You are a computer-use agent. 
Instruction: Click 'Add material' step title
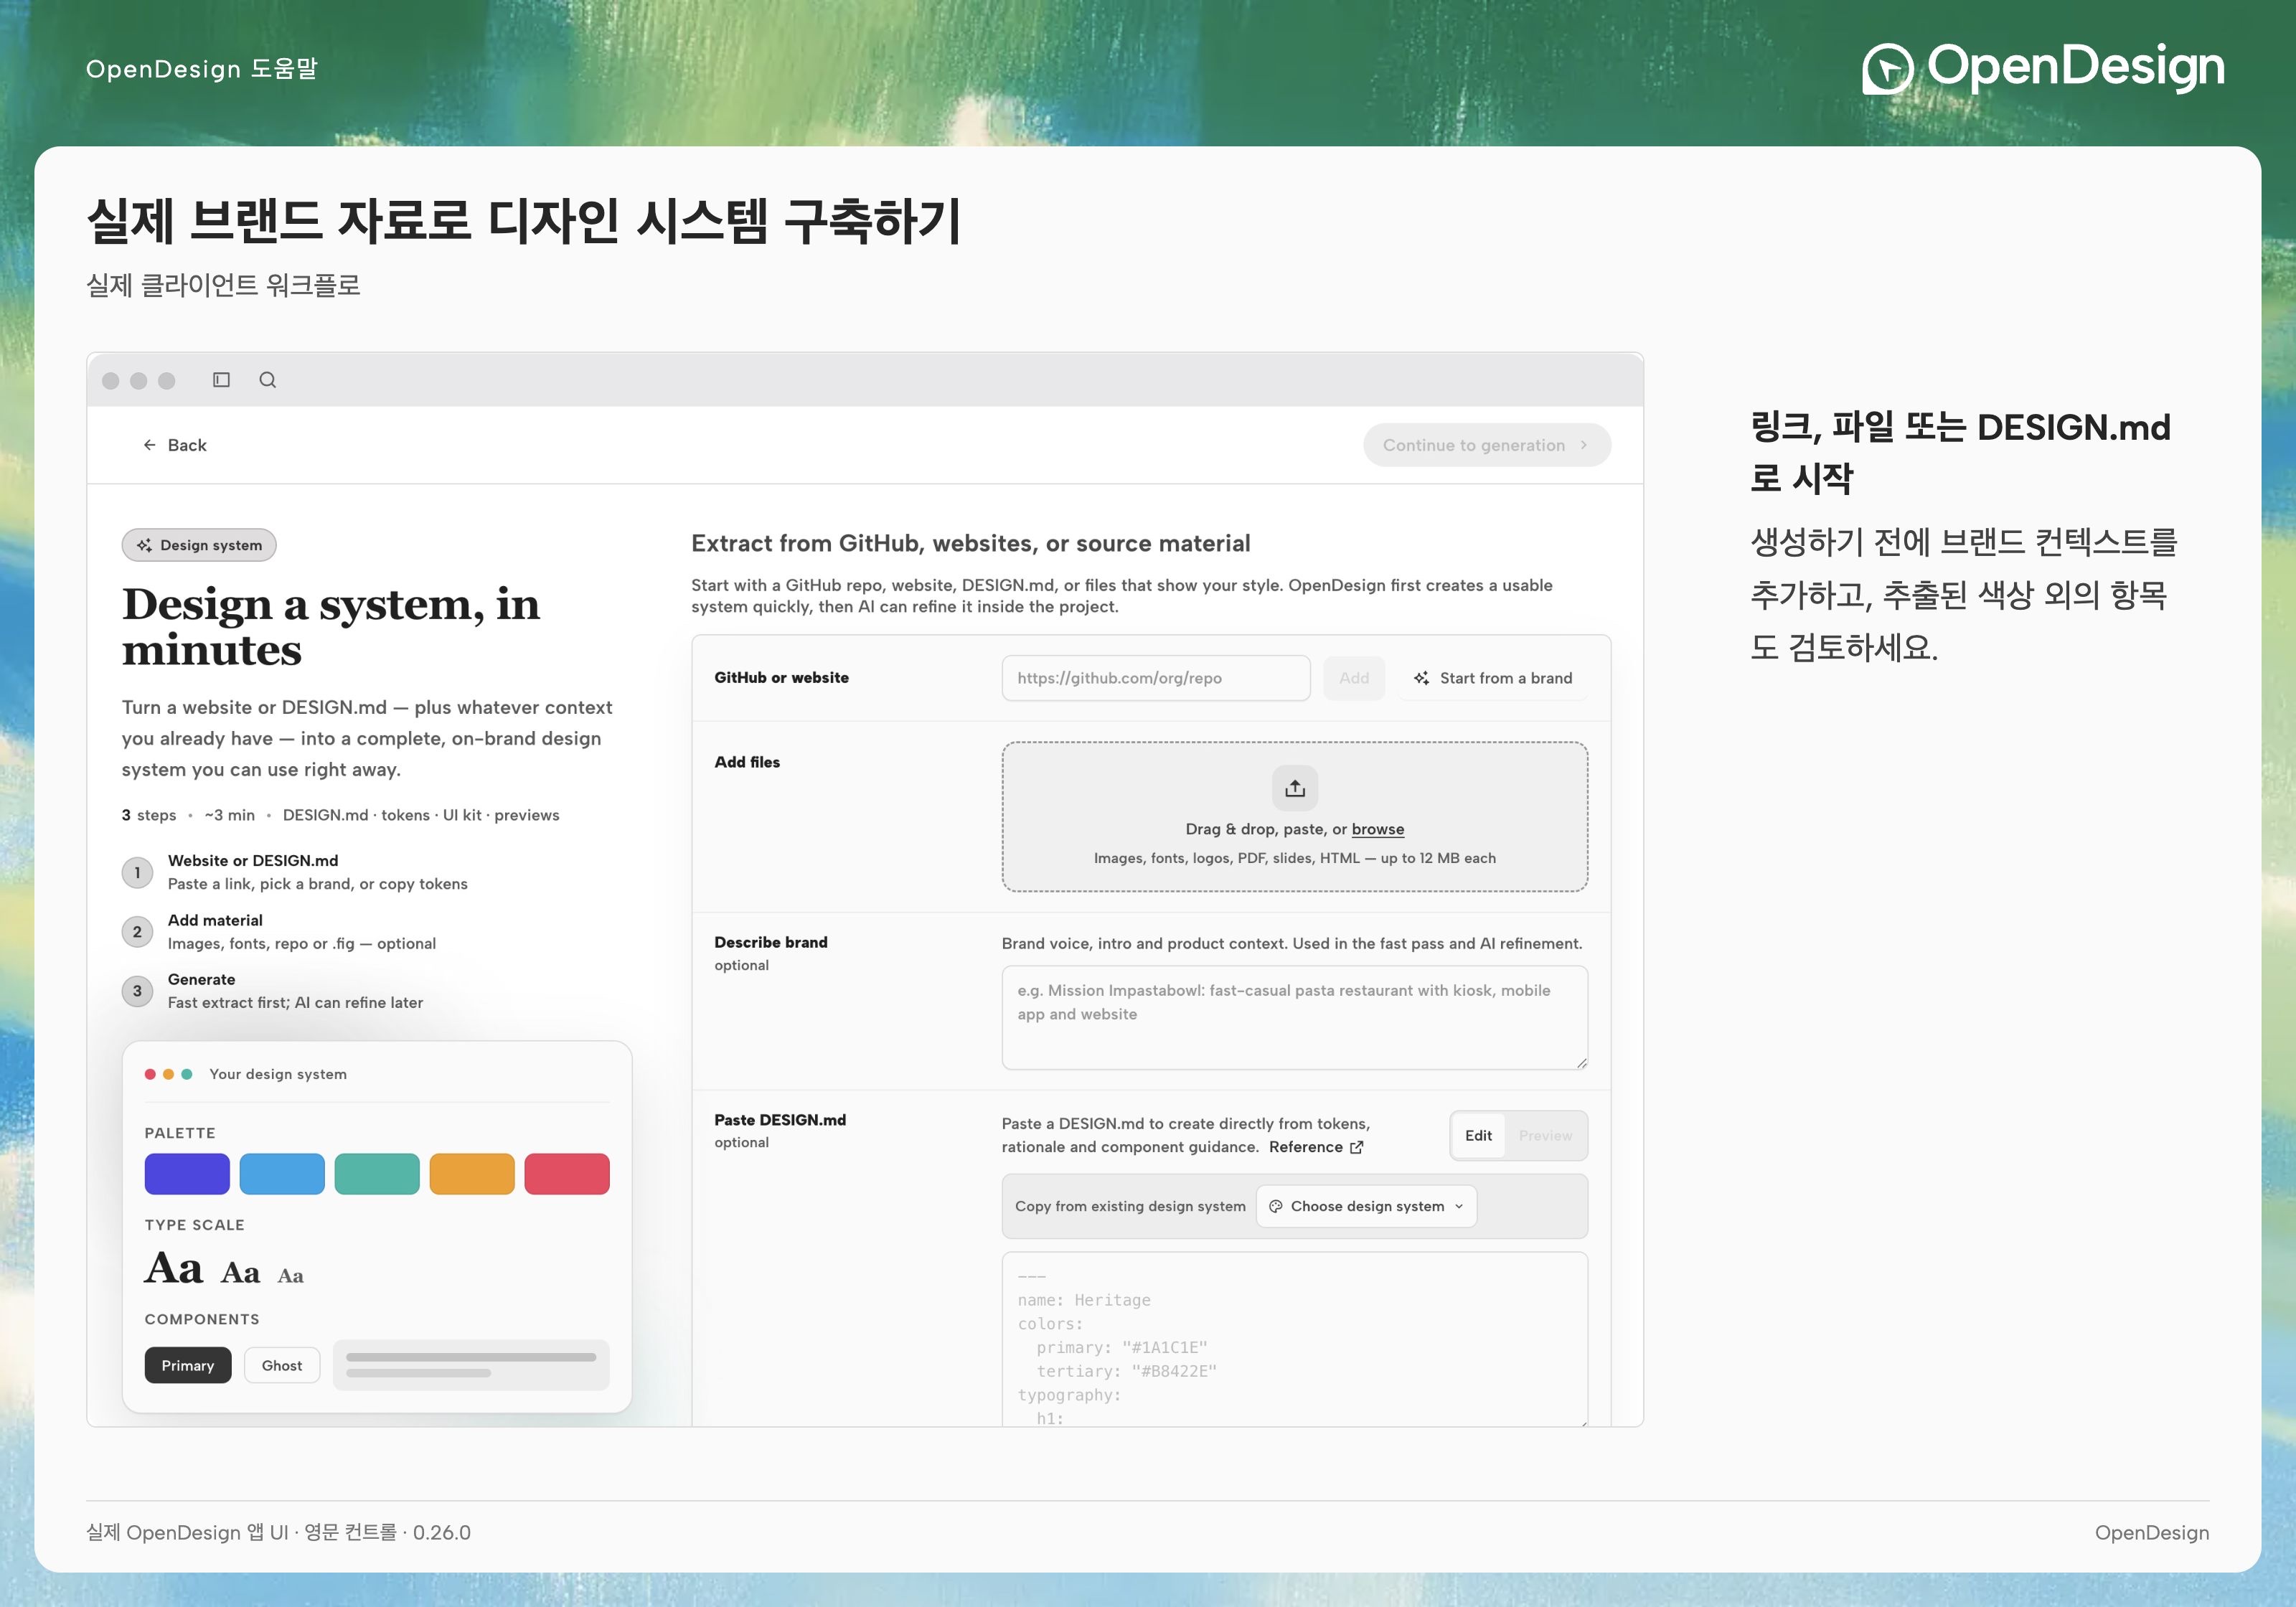215,920
